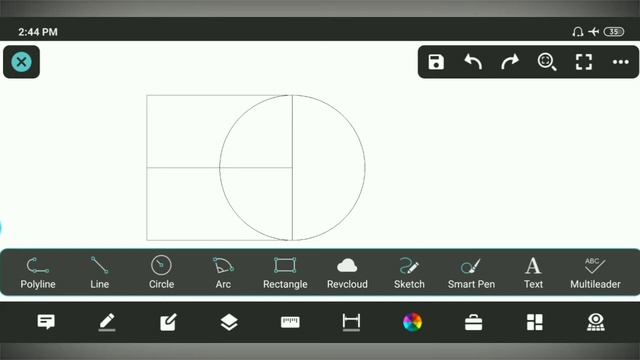Select the Rectangle draw tool

coord(285,273)
